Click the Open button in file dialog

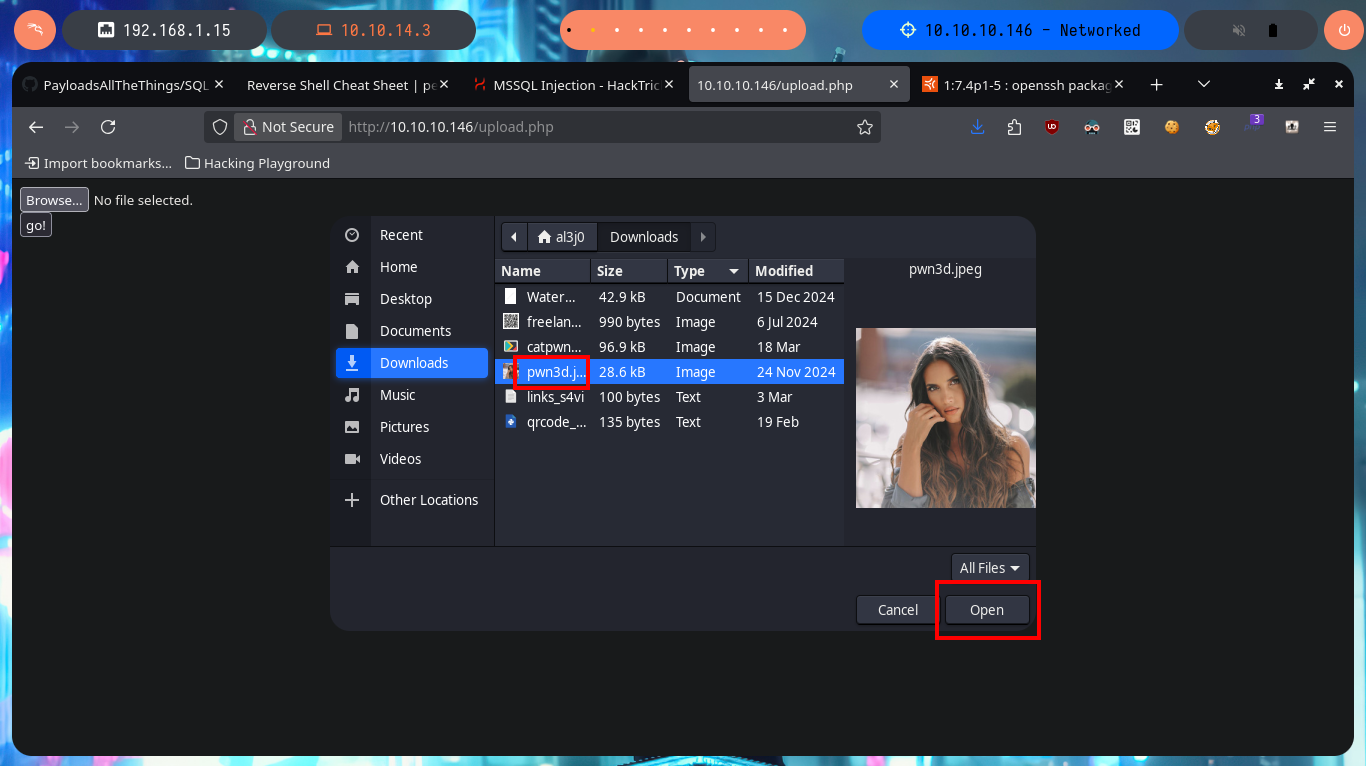pos(987,610)
